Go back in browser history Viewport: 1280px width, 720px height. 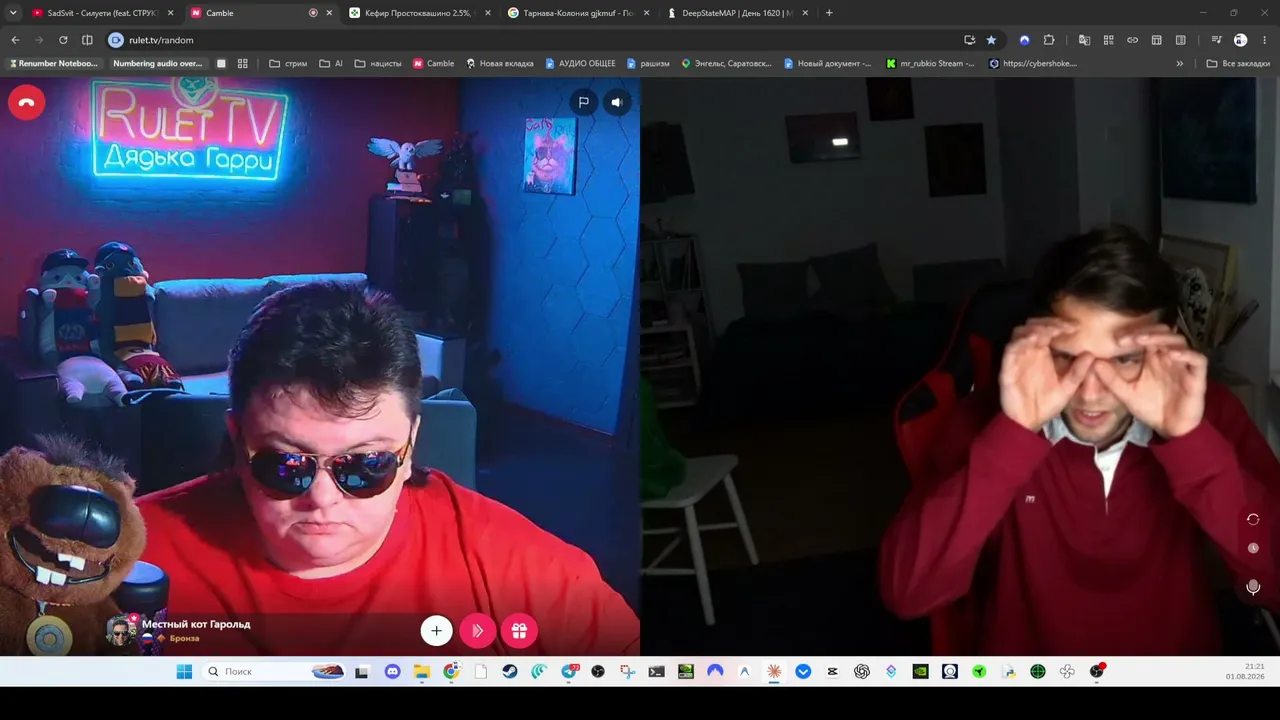[15, 40]
